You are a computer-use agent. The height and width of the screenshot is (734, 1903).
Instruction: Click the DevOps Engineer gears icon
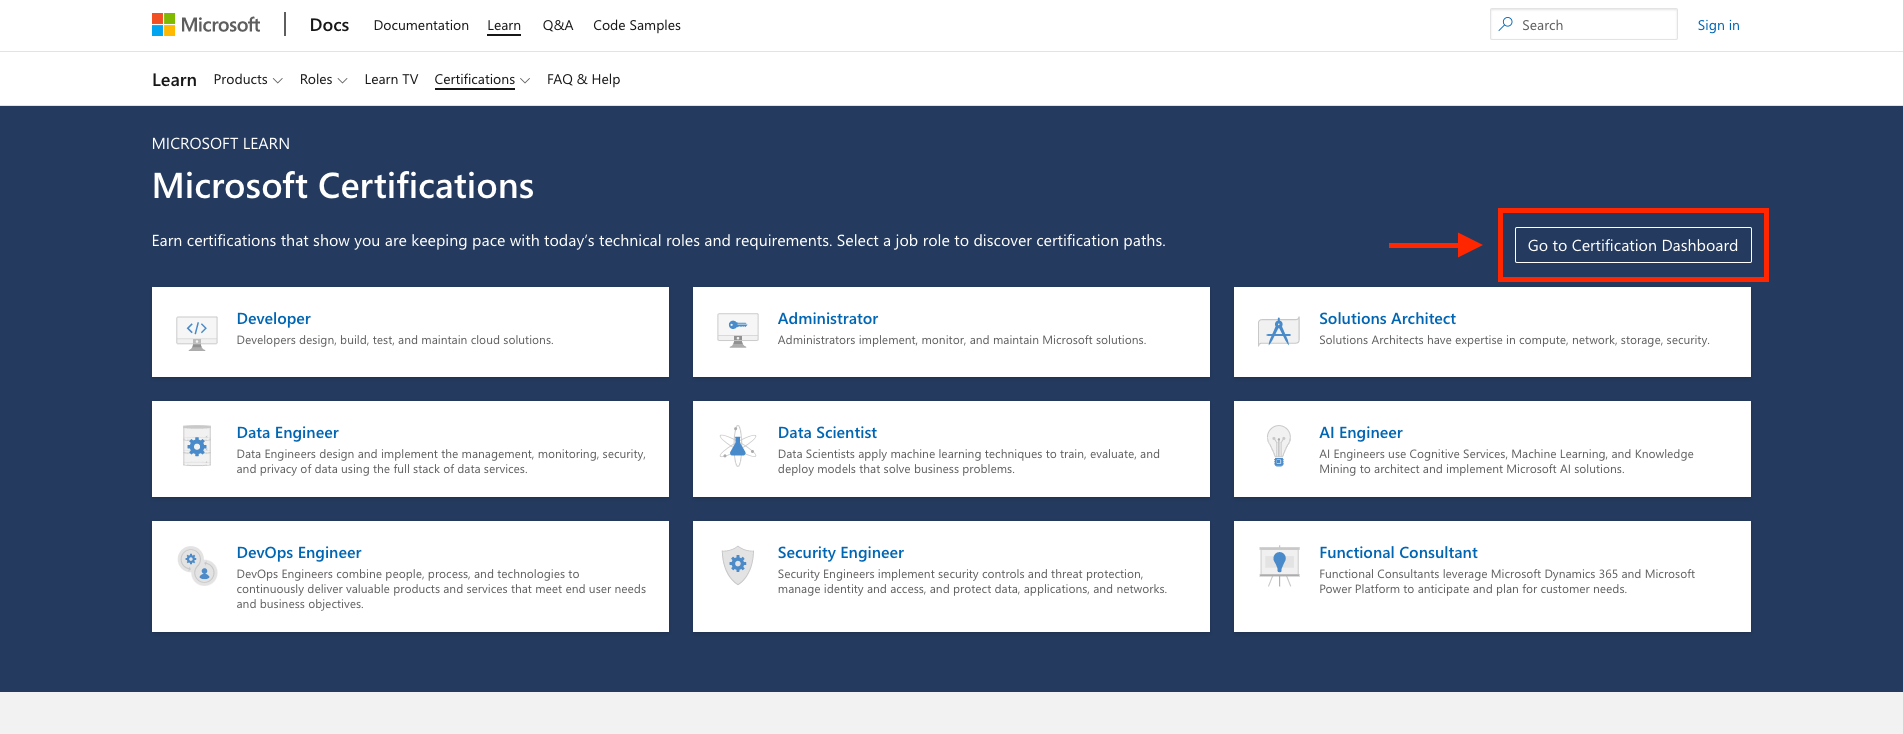[x=197, y=566]
